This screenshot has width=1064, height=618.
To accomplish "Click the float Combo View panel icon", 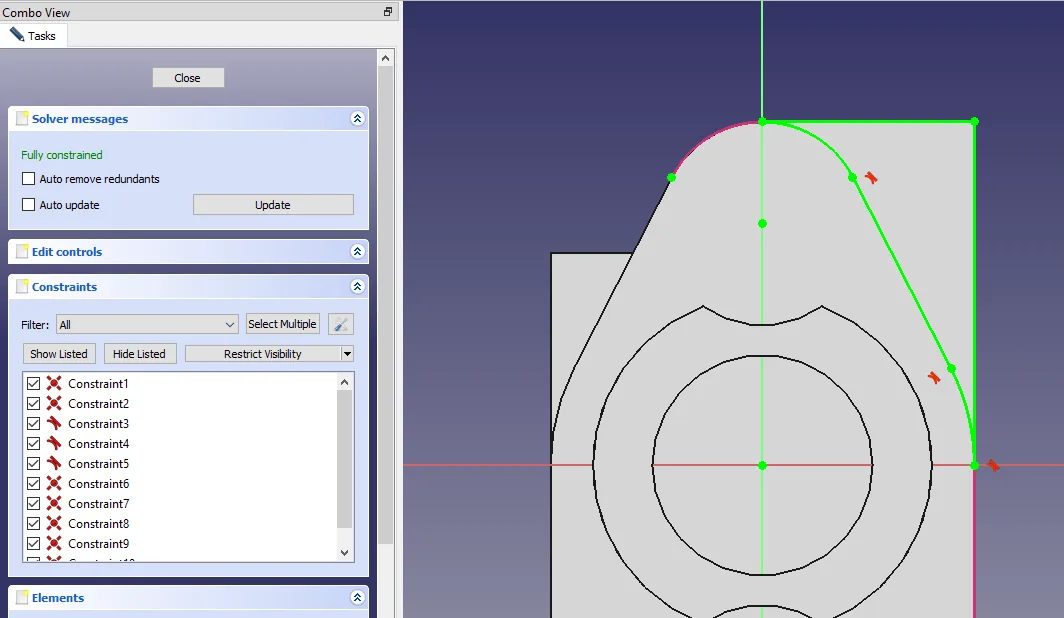I will click(388, 12).
